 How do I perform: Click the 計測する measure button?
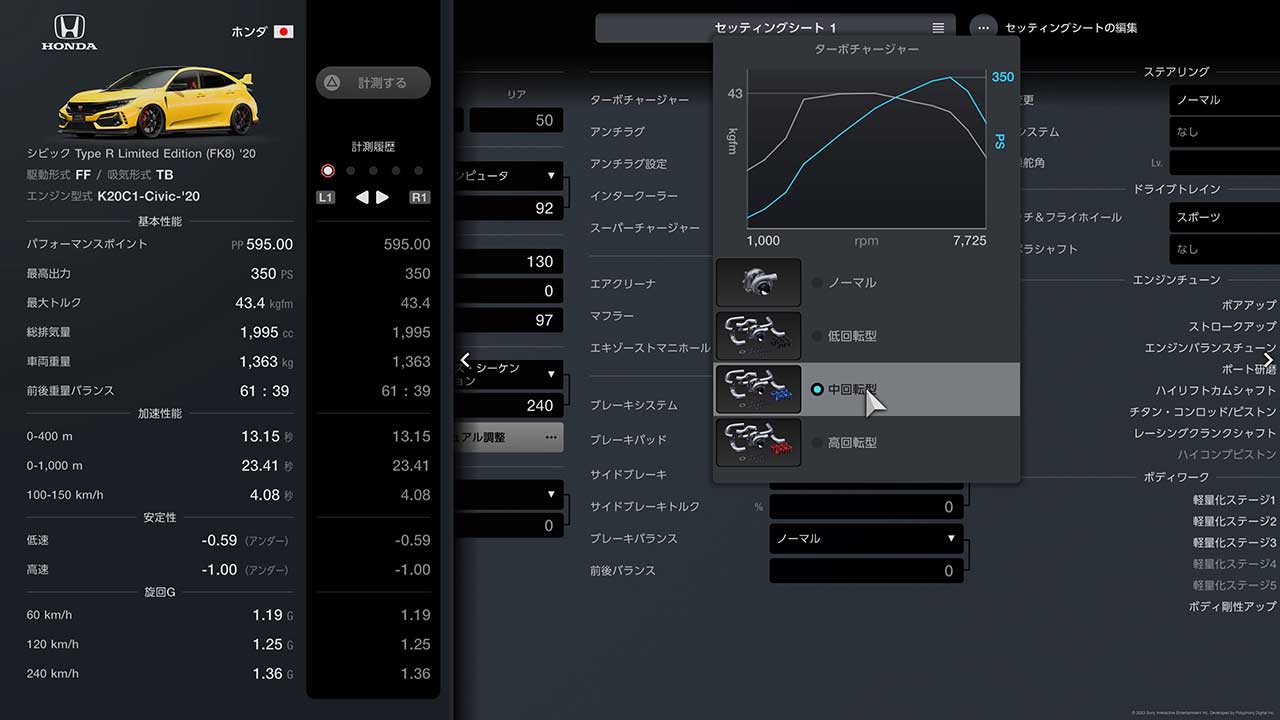373,83
